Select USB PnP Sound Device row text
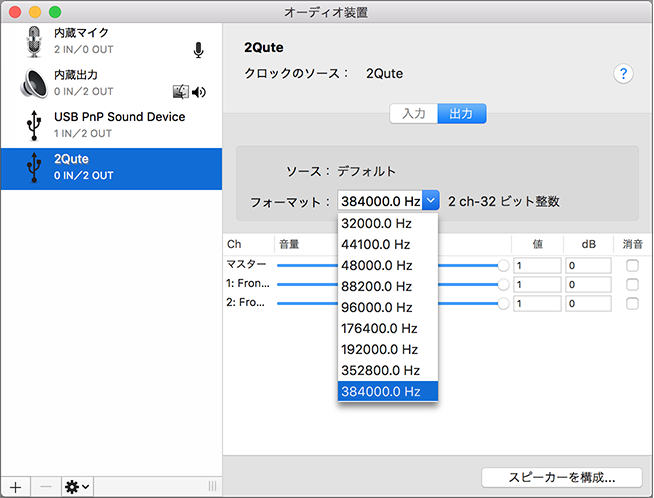The image size is (654, 498). [x=119, y=117]
